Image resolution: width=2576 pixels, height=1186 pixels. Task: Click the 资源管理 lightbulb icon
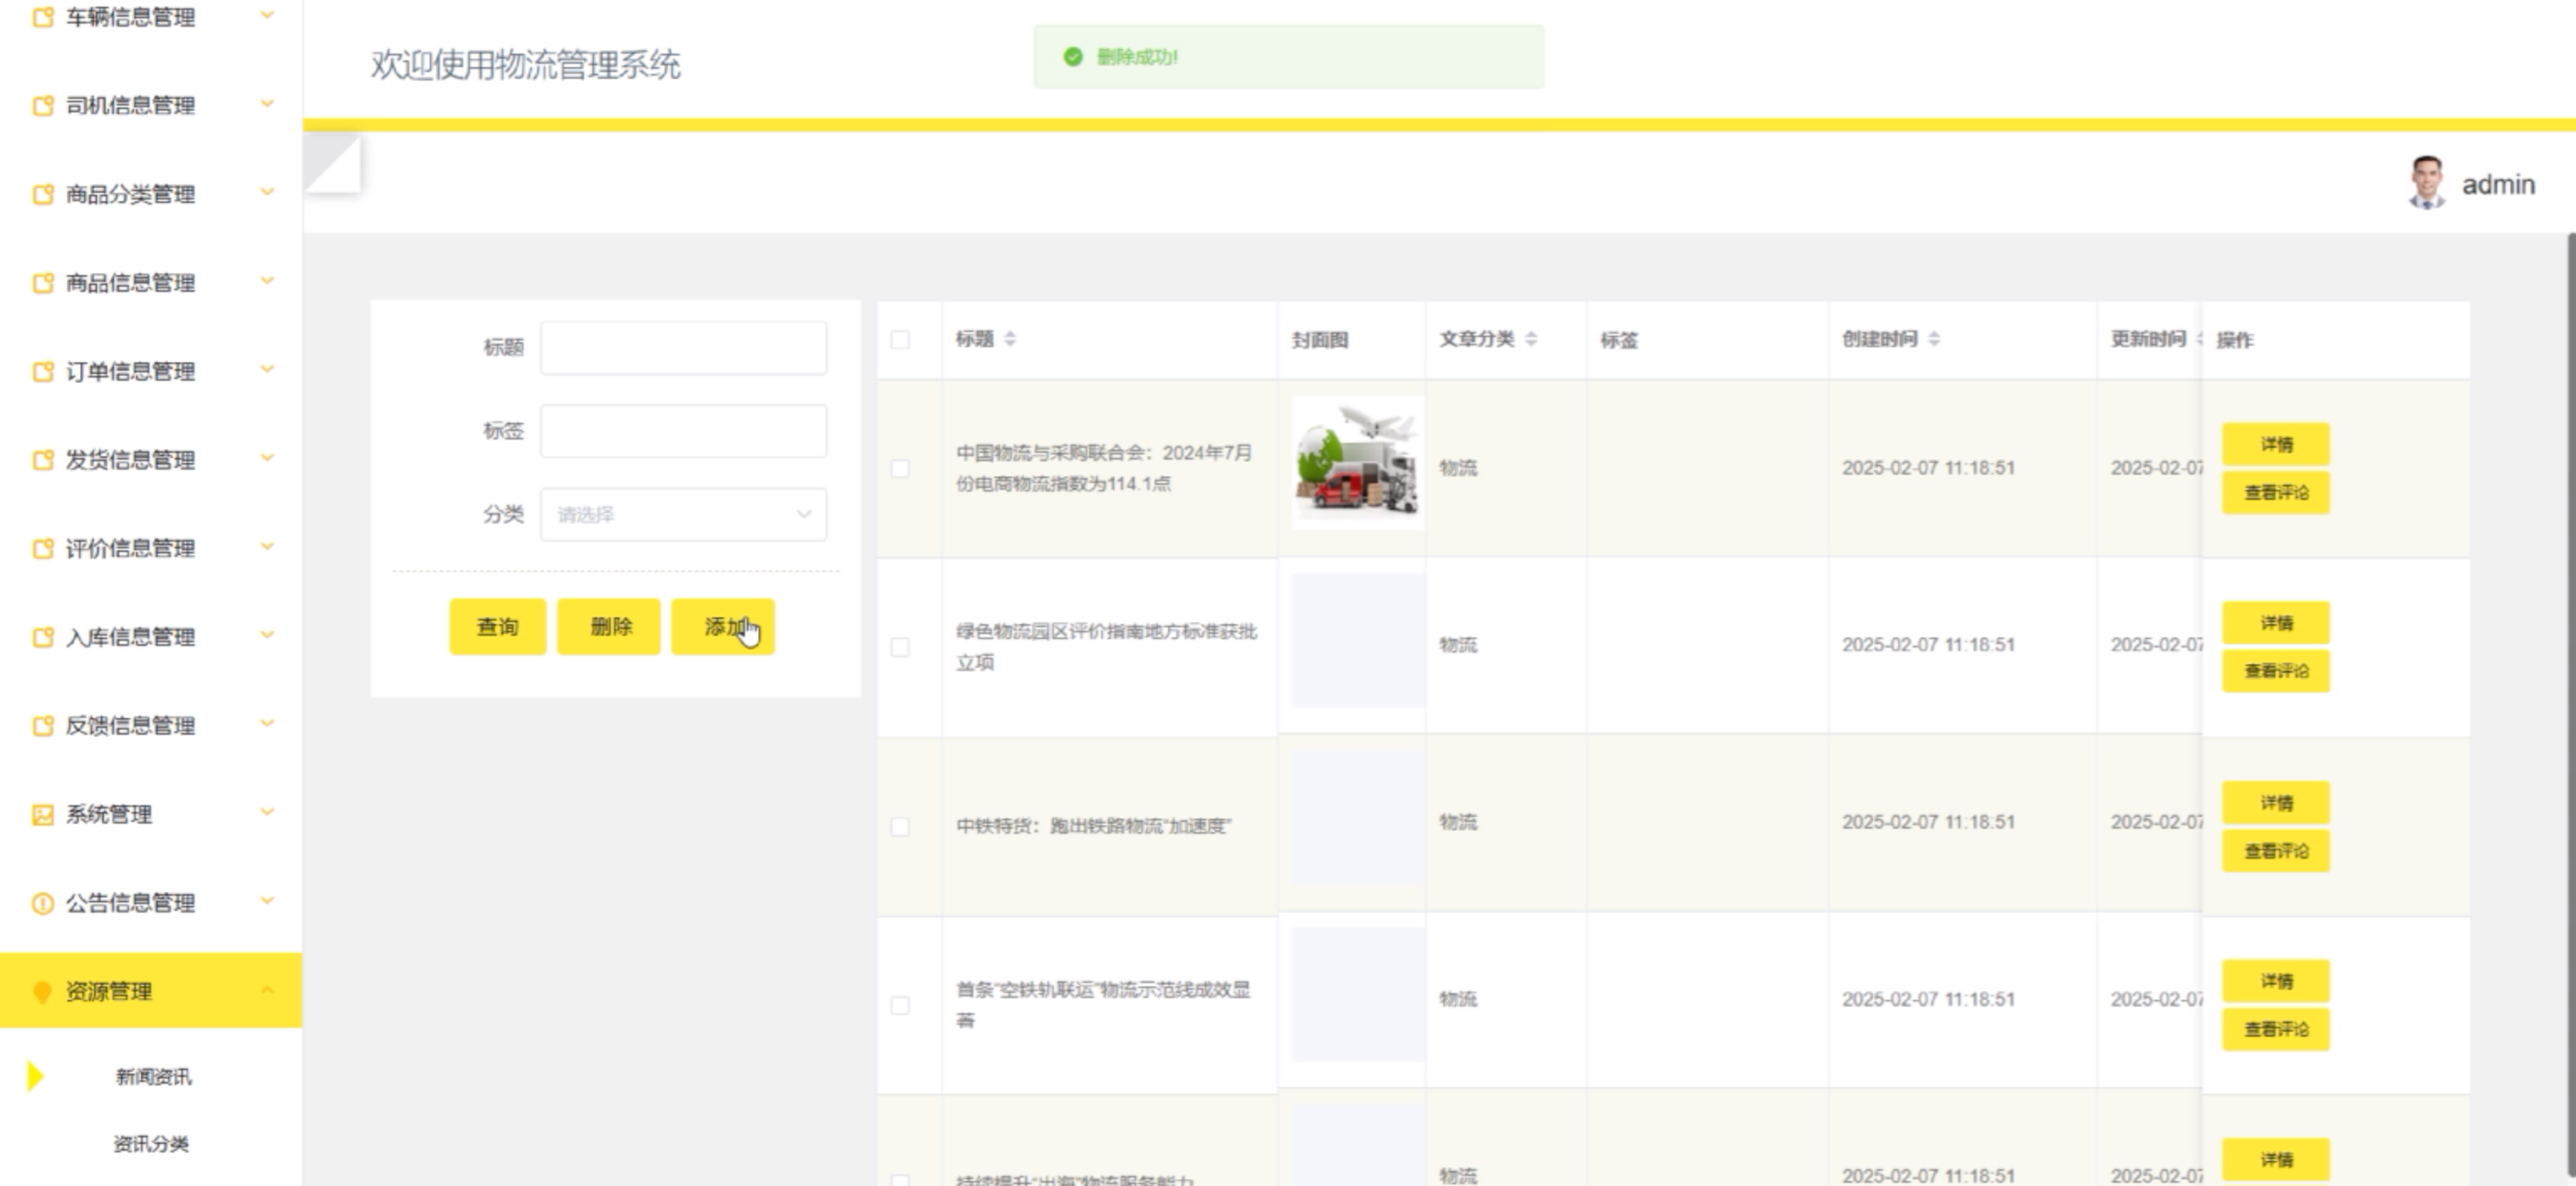pyautogui.click(x=42, y=991)
